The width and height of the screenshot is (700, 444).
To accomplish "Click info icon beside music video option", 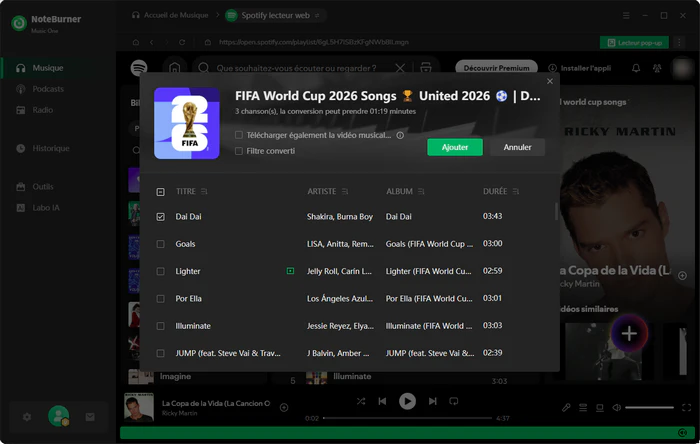I will point(400,135).
